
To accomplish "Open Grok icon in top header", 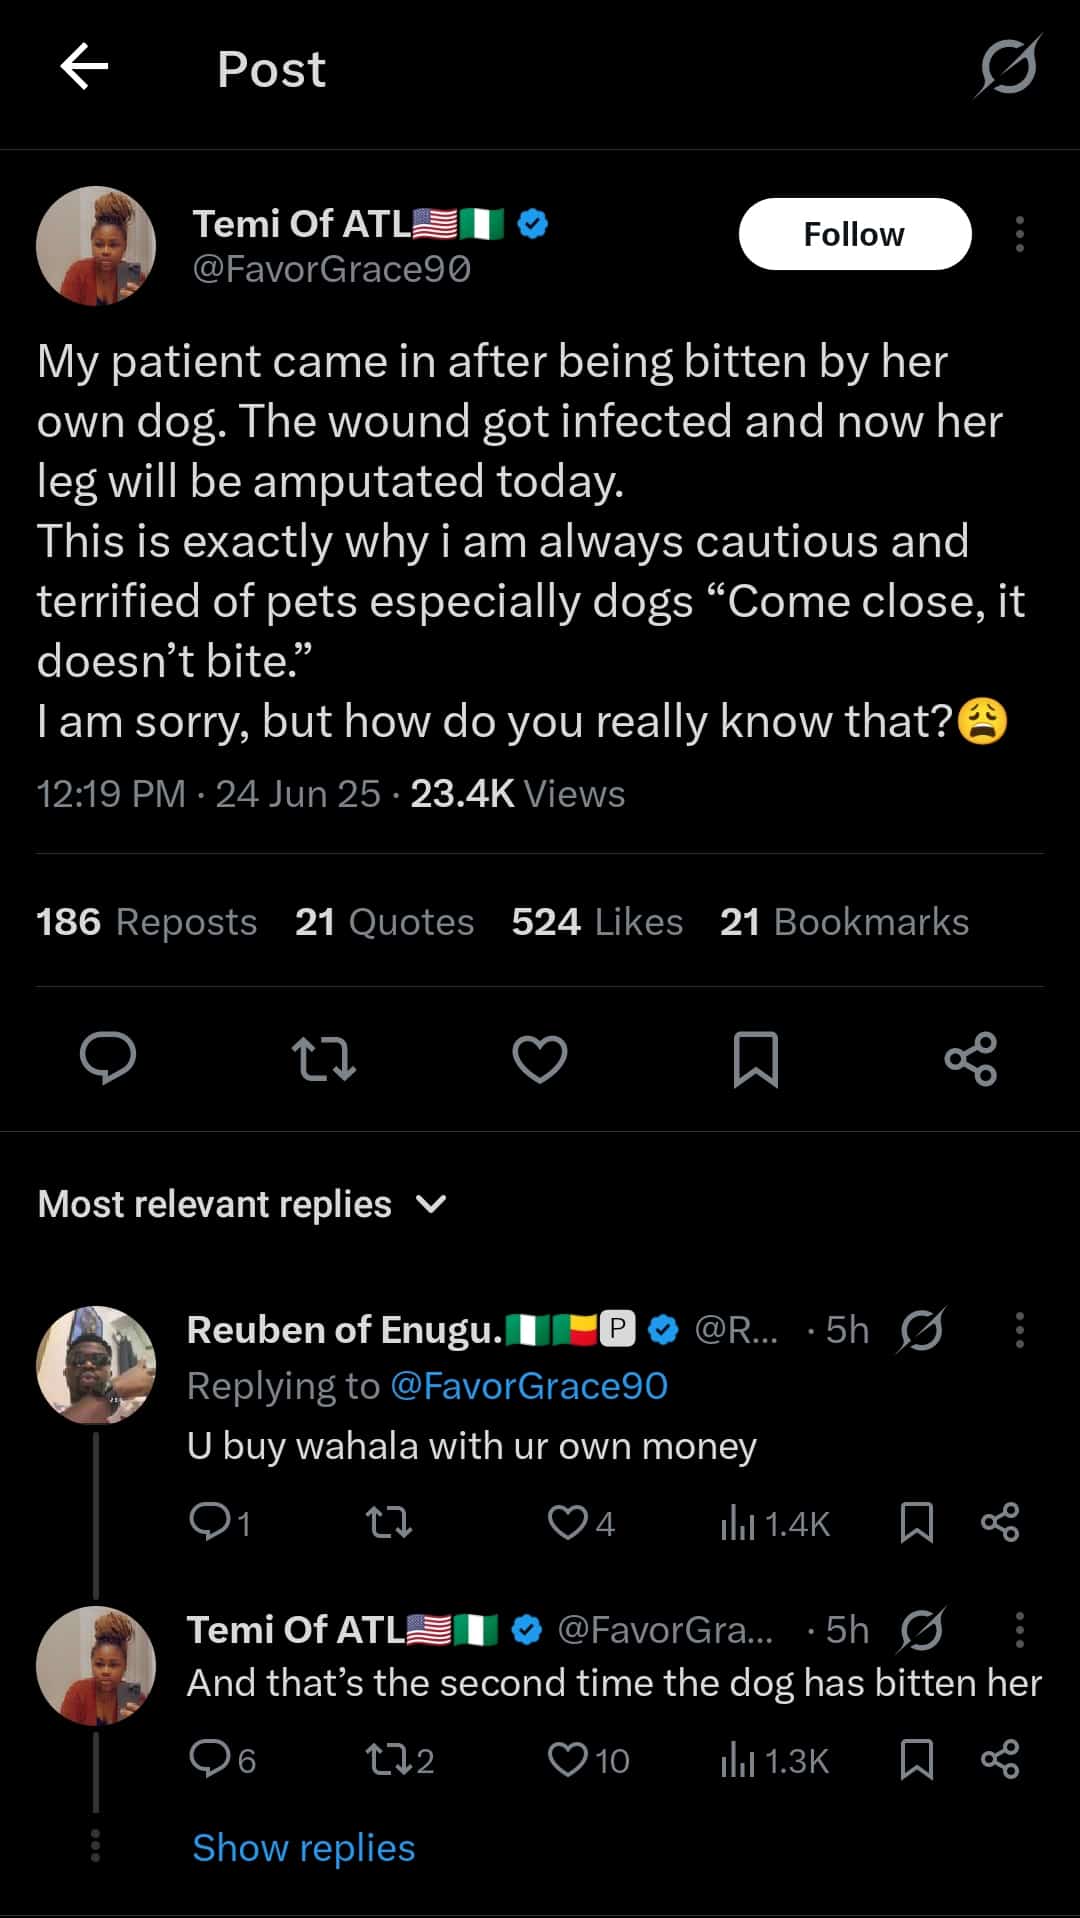I will (x=1007, y=68).
